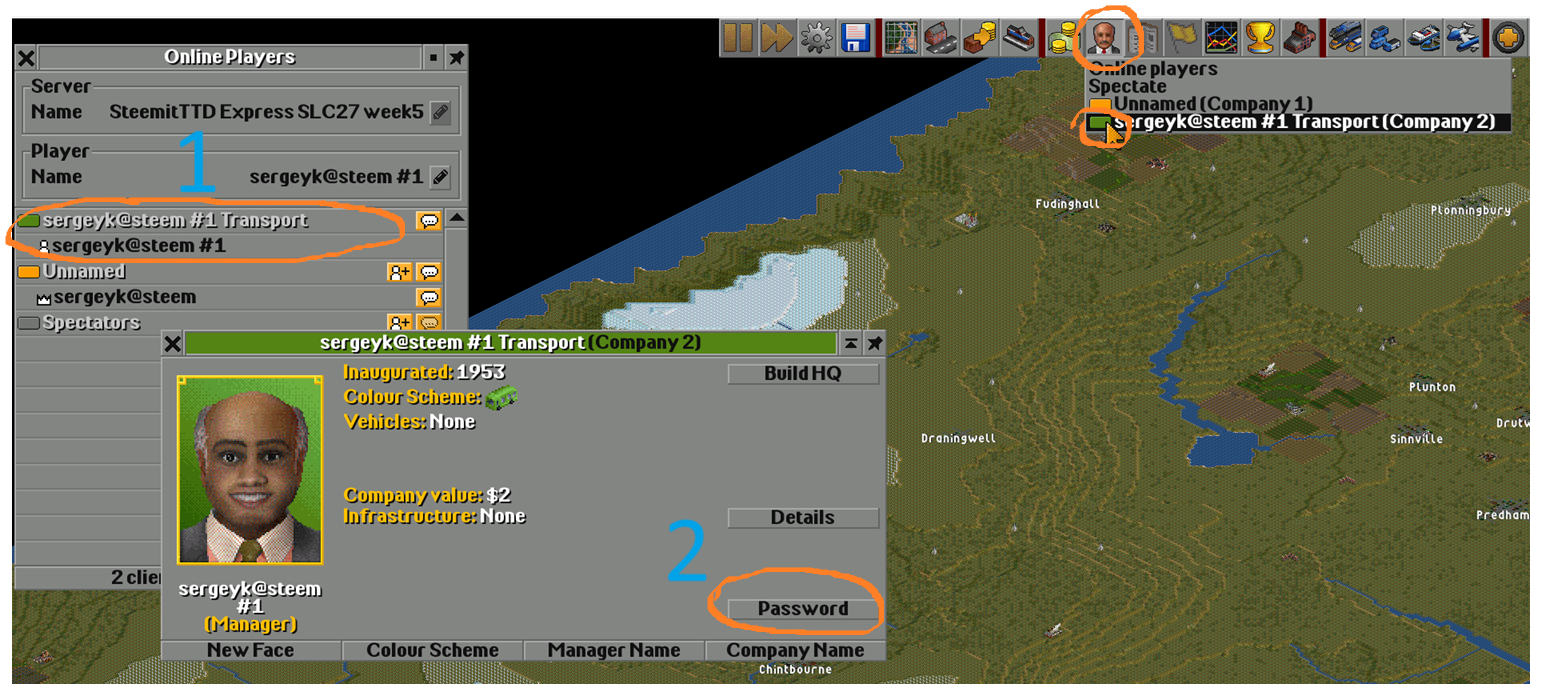Open company Details button
This screenshot has height=693, width=1542.
[803, 518]
